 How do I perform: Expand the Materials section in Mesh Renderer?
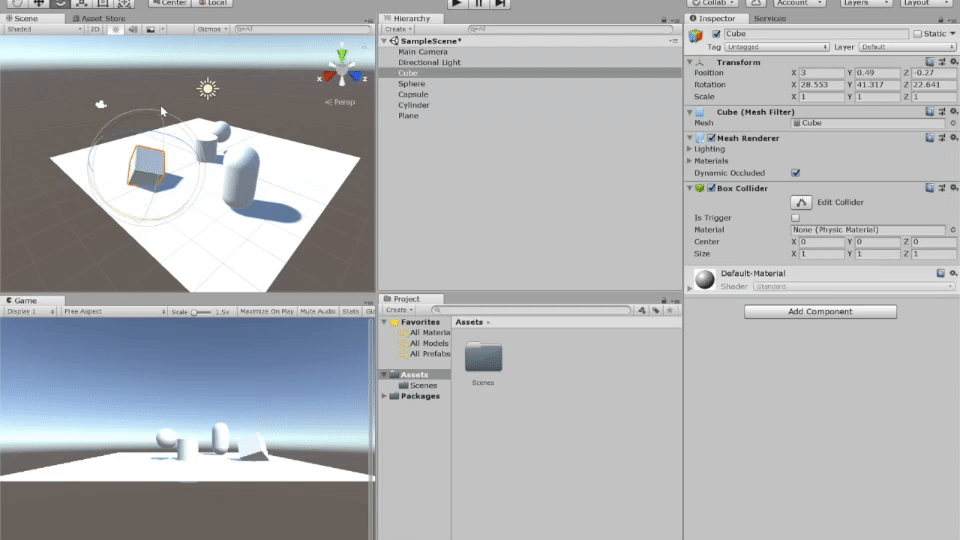pyautogui.click(x=690, y=160)
